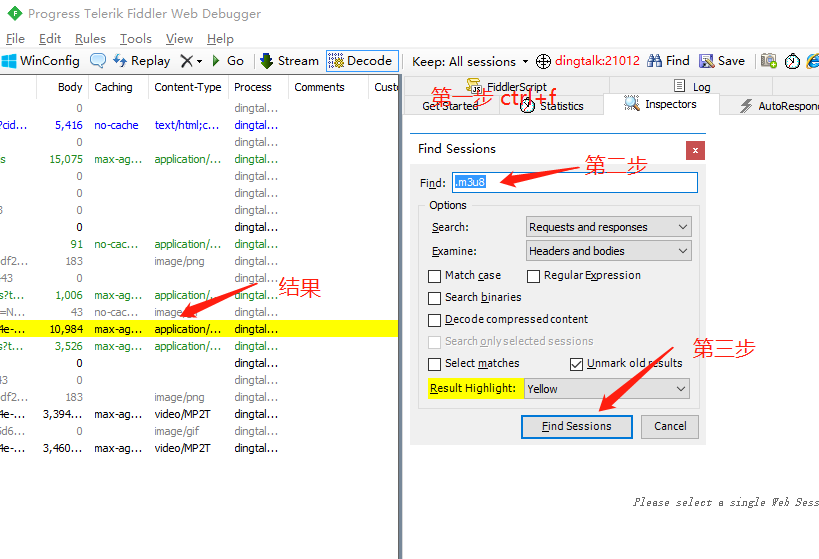
Task: Select the image/gif session row
Action: click(198, 431)
